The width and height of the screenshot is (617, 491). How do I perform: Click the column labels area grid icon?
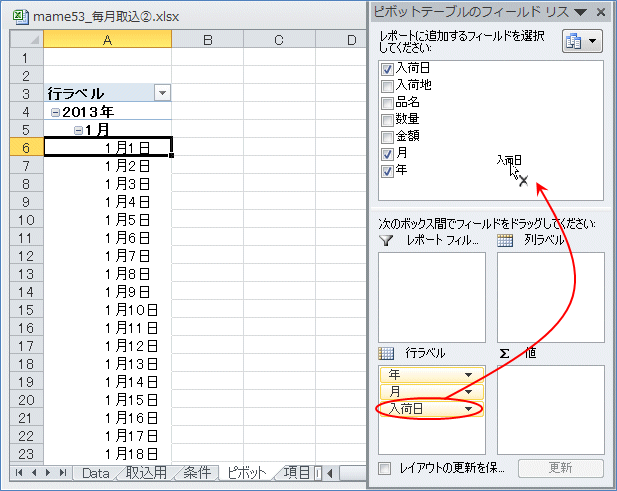(x=505, y=240)
